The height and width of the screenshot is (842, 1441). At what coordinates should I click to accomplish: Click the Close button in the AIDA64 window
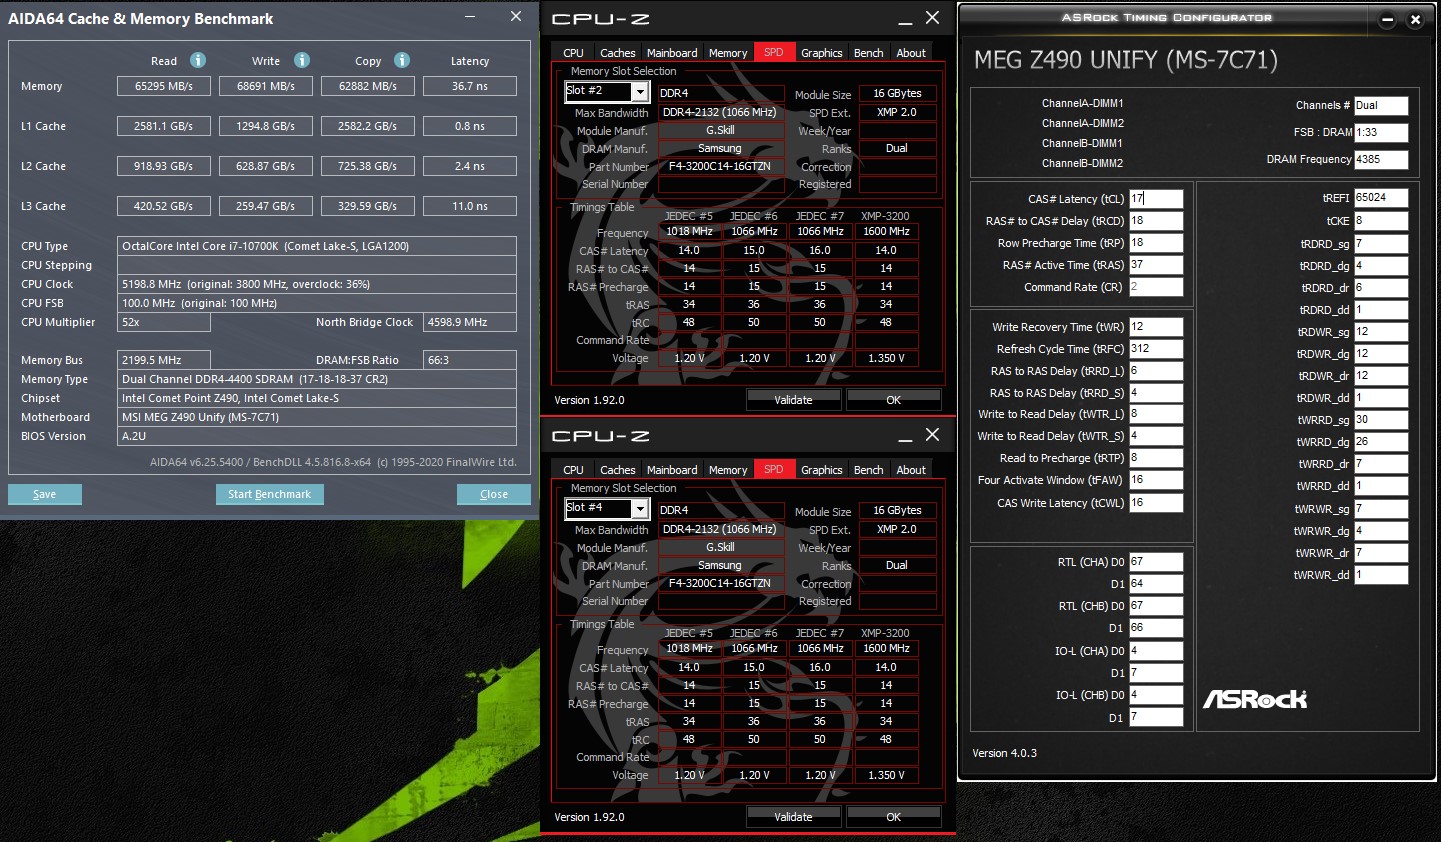[494, 494]
